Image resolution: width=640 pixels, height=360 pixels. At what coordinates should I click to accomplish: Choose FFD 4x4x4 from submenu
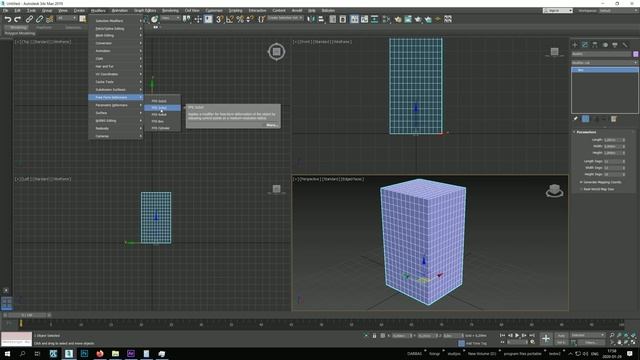point(162,115)
